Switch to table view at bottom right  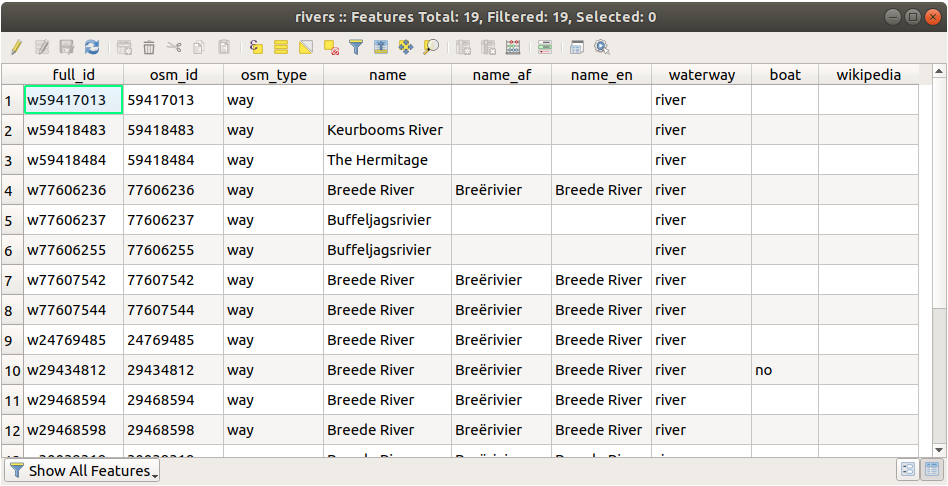coord(931,469)
